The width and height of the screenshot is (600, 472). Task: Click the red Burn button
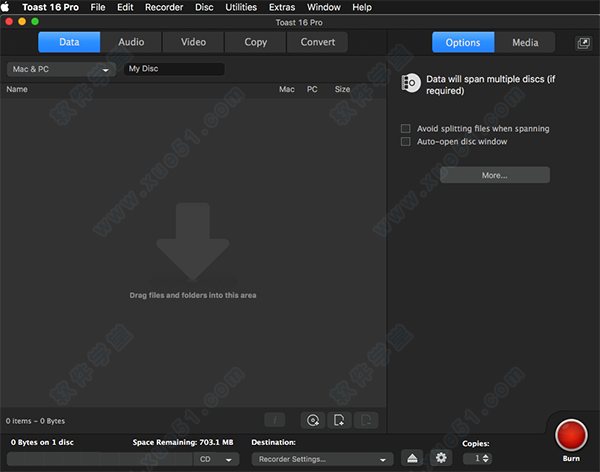pos(571,436)
